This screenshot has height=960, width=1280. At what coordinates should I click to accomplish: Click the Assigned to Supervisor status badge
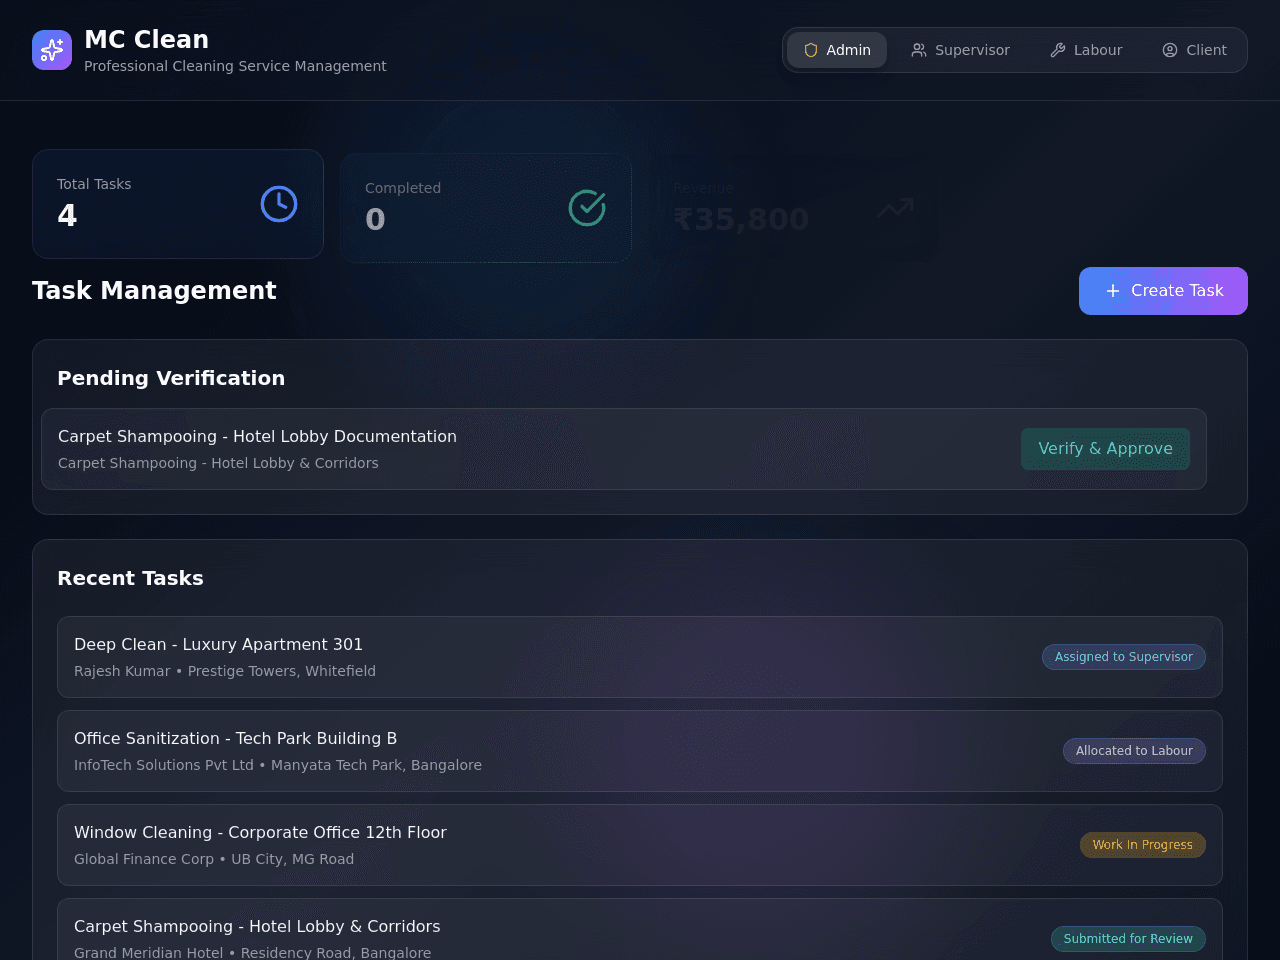(x=1124, y=657)
